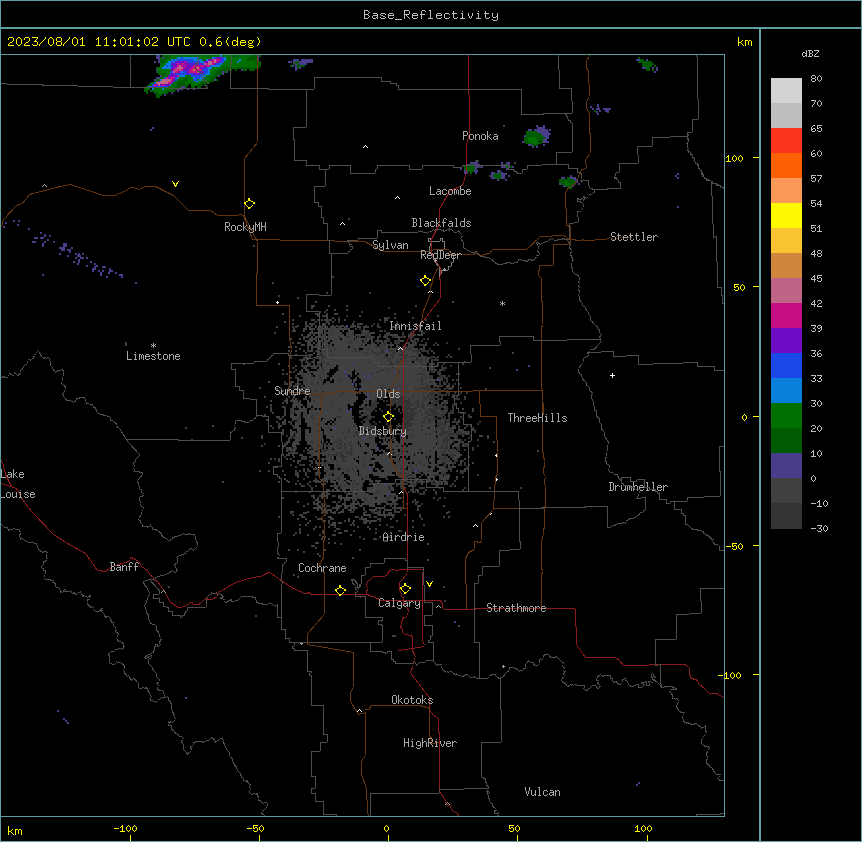Click the Didsbury city label
Screen dimensions: 862x842
tap(383, 431)
